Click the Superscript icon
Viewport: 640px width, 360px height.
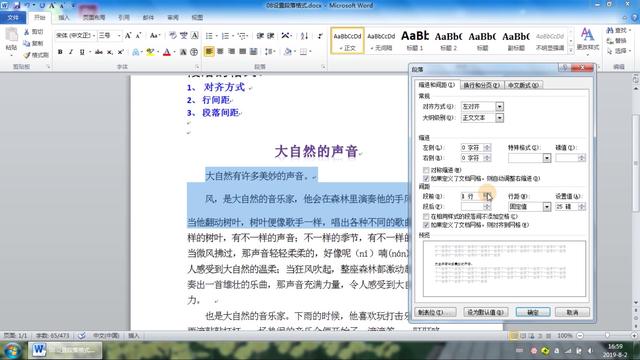pyautogui.click(x=120, y=52)
